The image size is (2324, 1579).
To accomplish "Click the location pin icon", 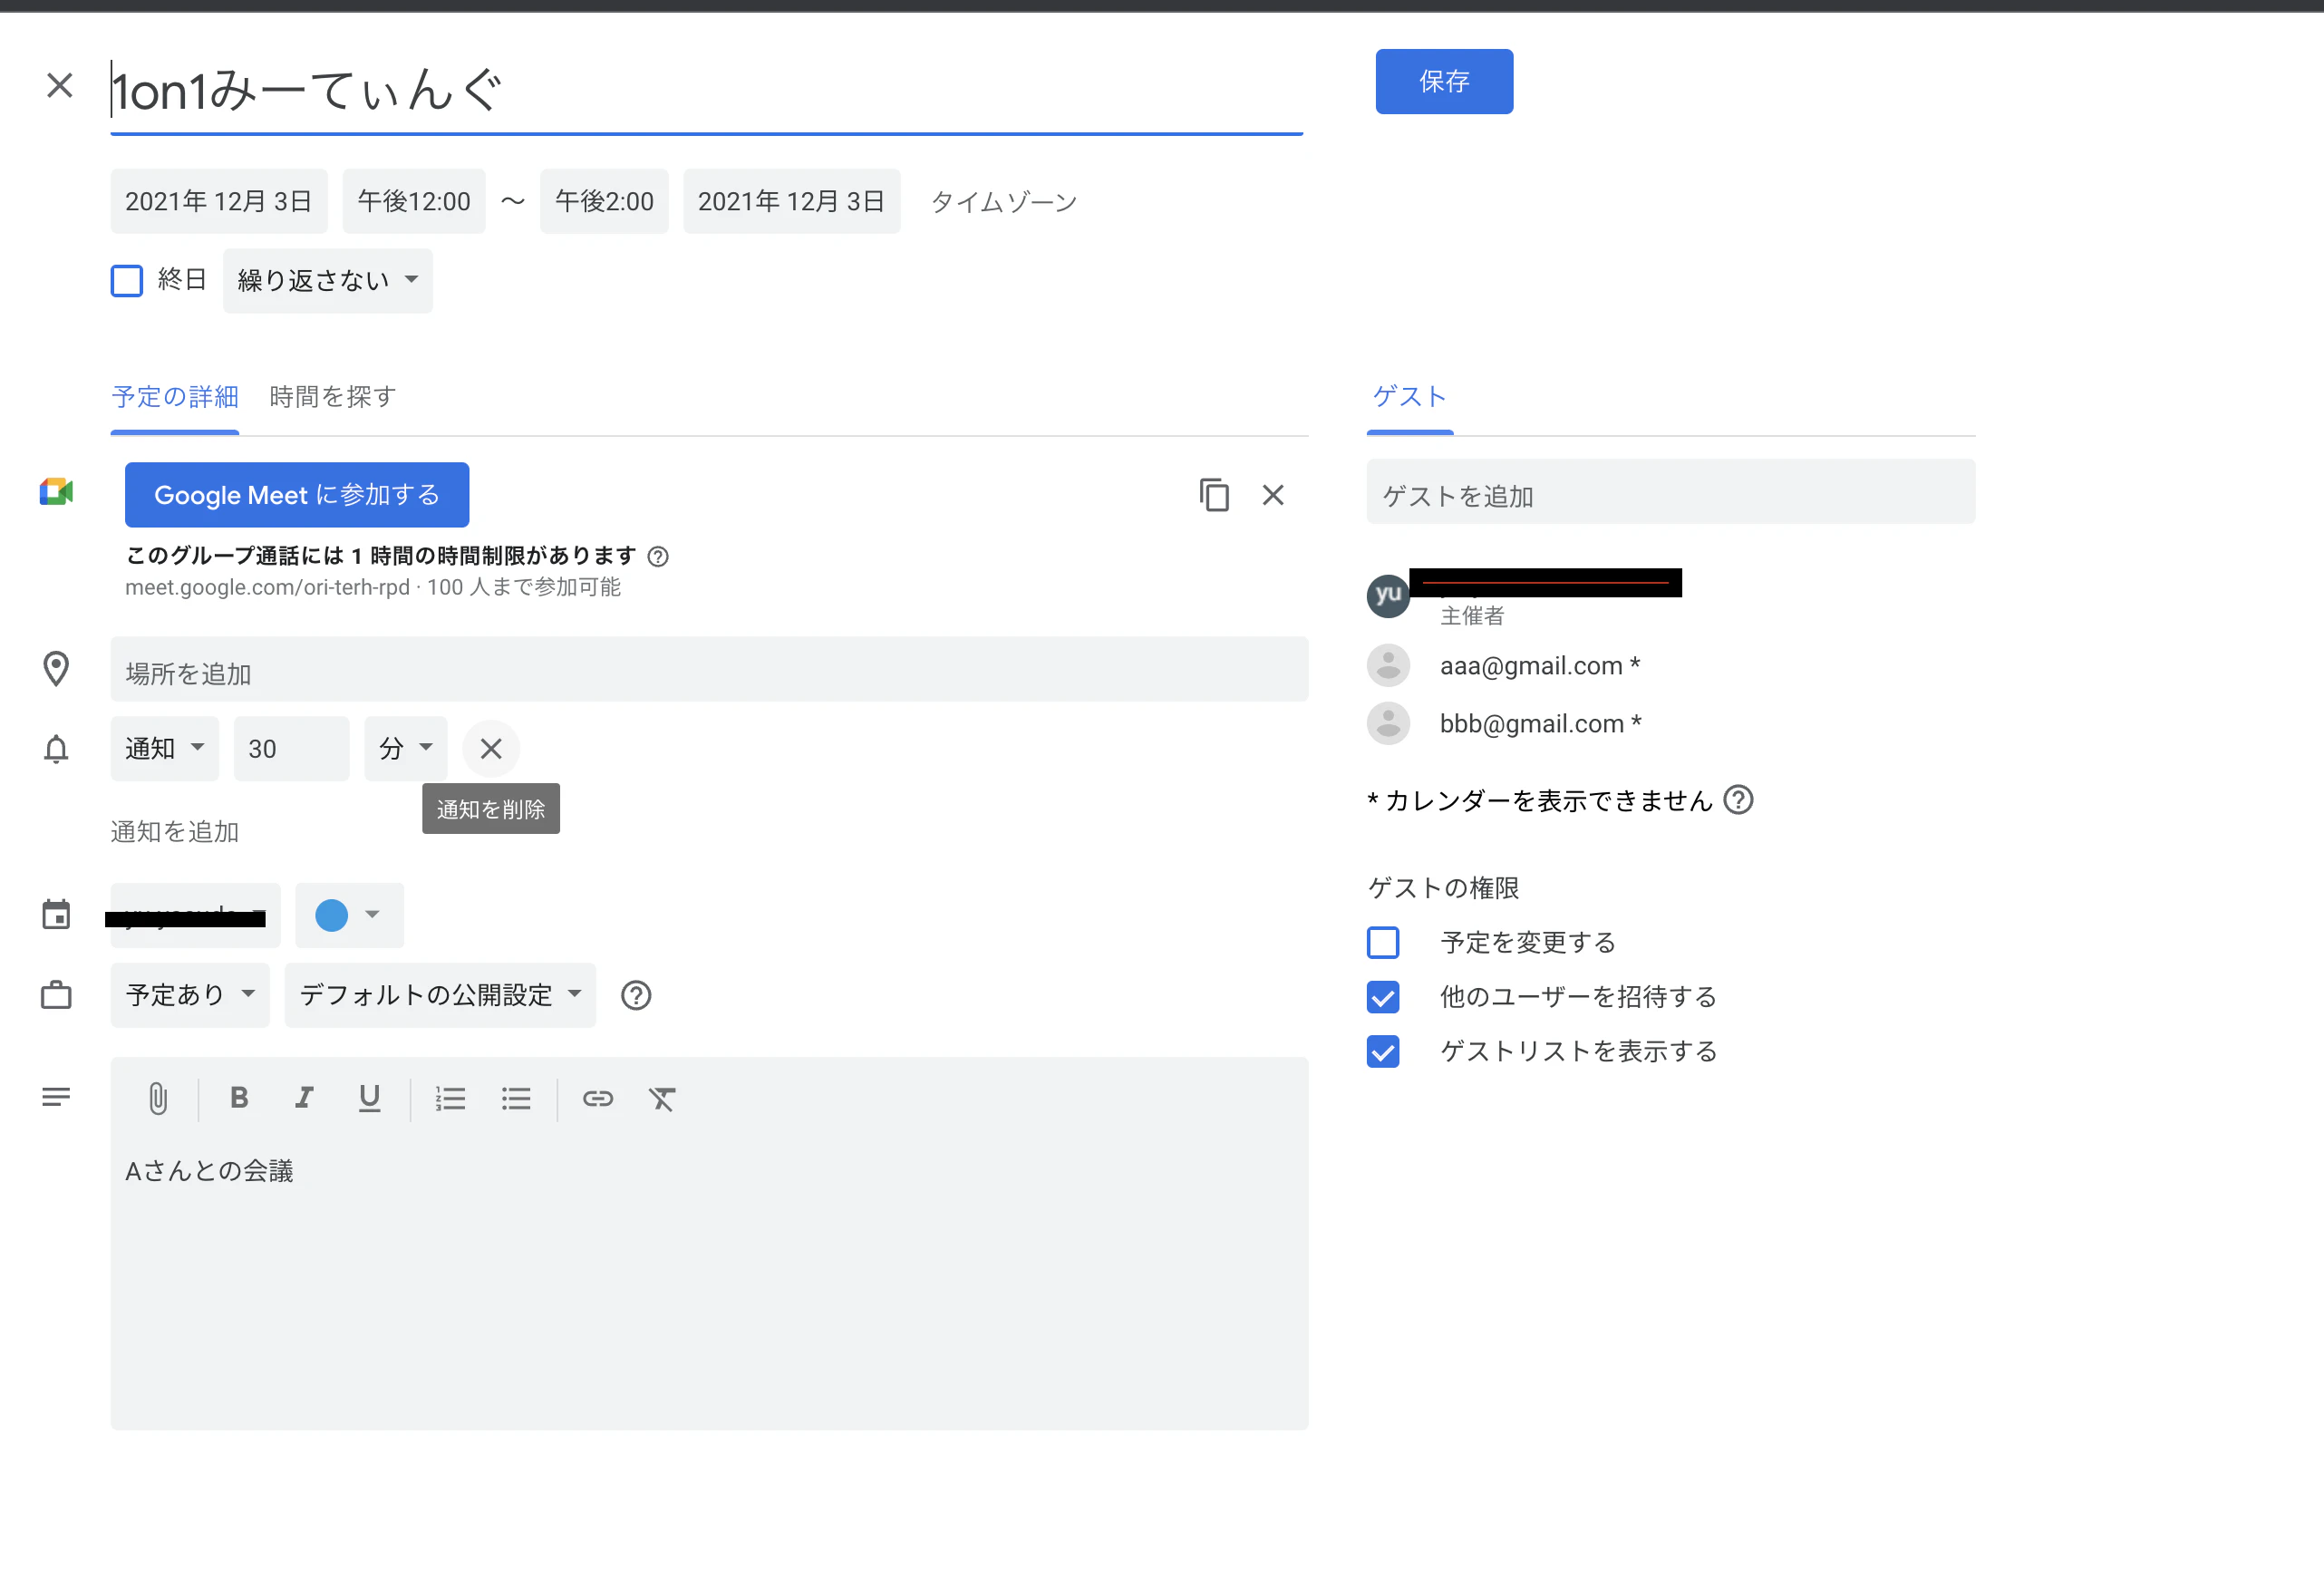I will click(x=56, y=669).
